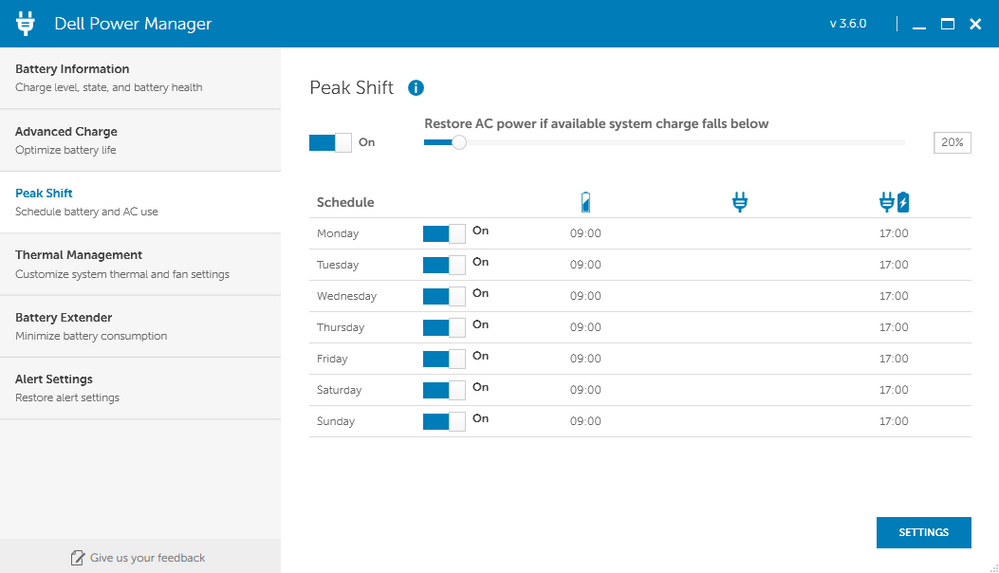
Task: Click Friday's 09:00 start time
Action: [x=586, y=358]
